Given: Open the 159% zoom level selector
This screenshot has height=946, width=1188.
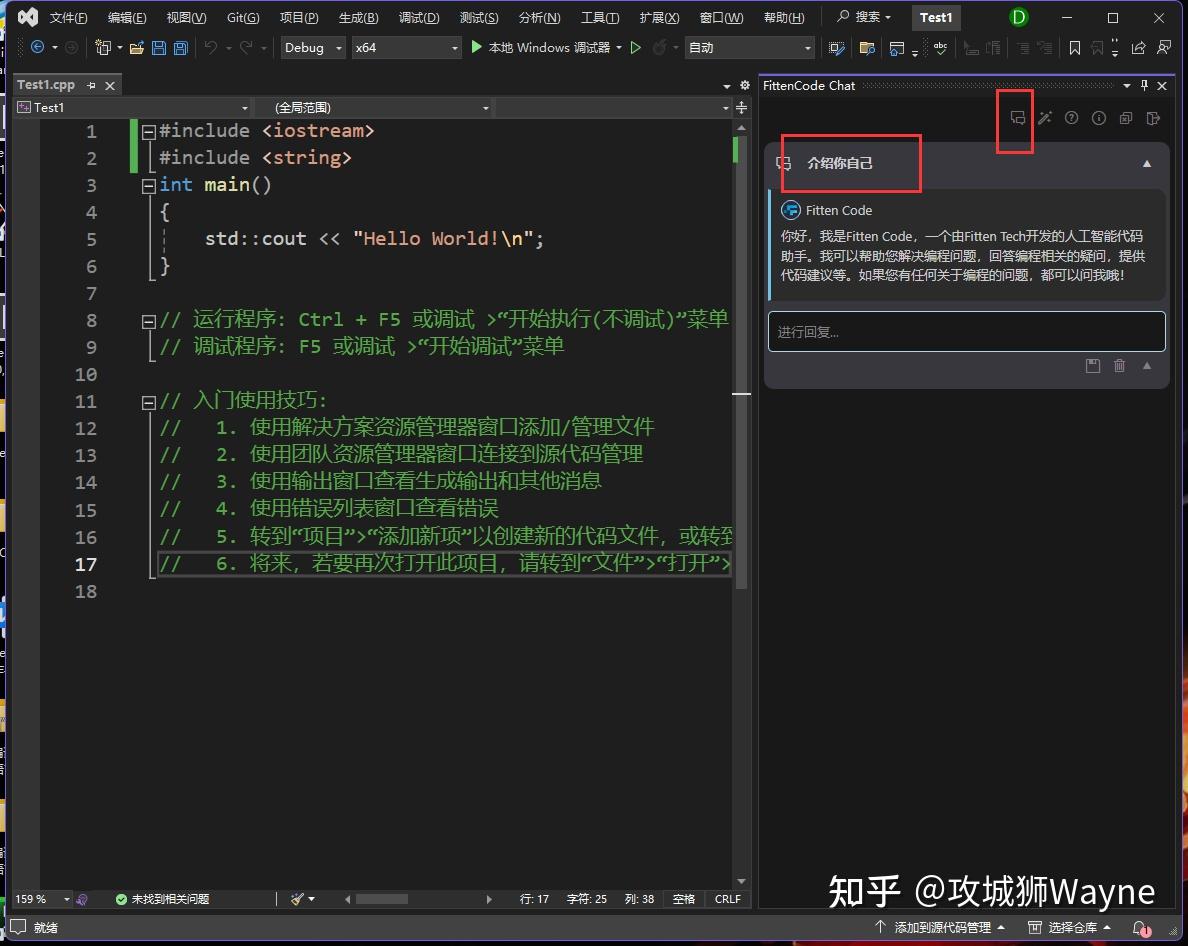Looking at the screenshot, I should coord(40,899).
